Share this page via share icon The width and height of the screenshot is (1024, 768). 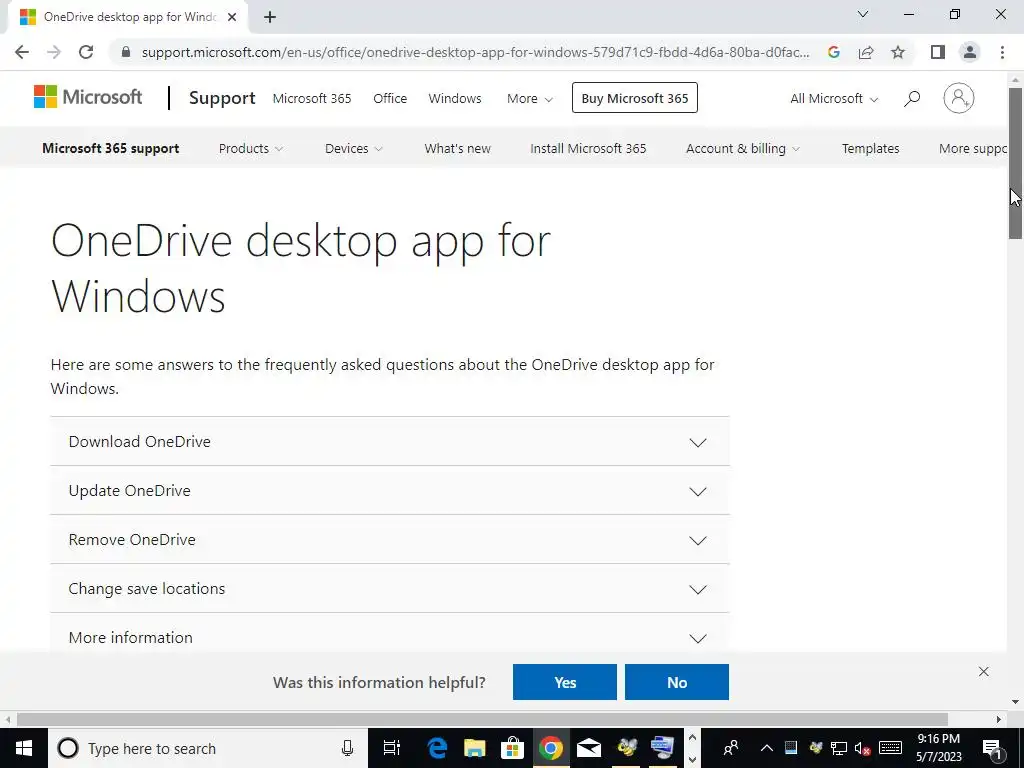click(x=866, y=52)
